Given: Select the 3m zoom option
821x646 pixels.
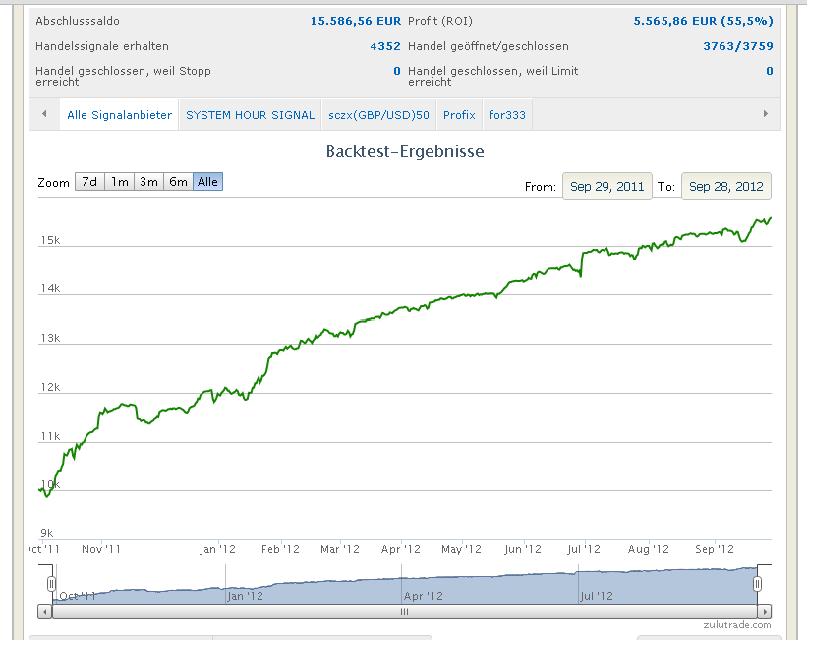Looking at the screenshot, I should tap(149, 182).
